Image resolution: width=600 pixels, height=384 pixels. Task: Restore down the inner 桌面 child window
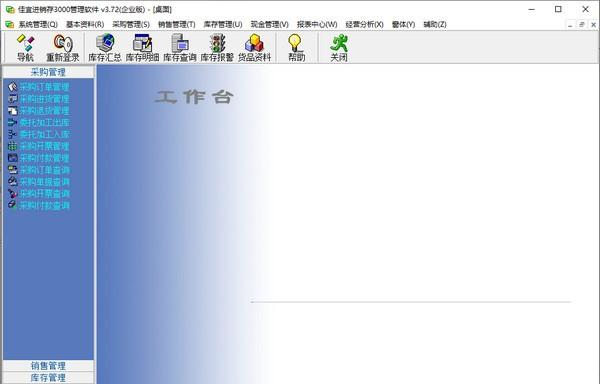tap(582, 25)
